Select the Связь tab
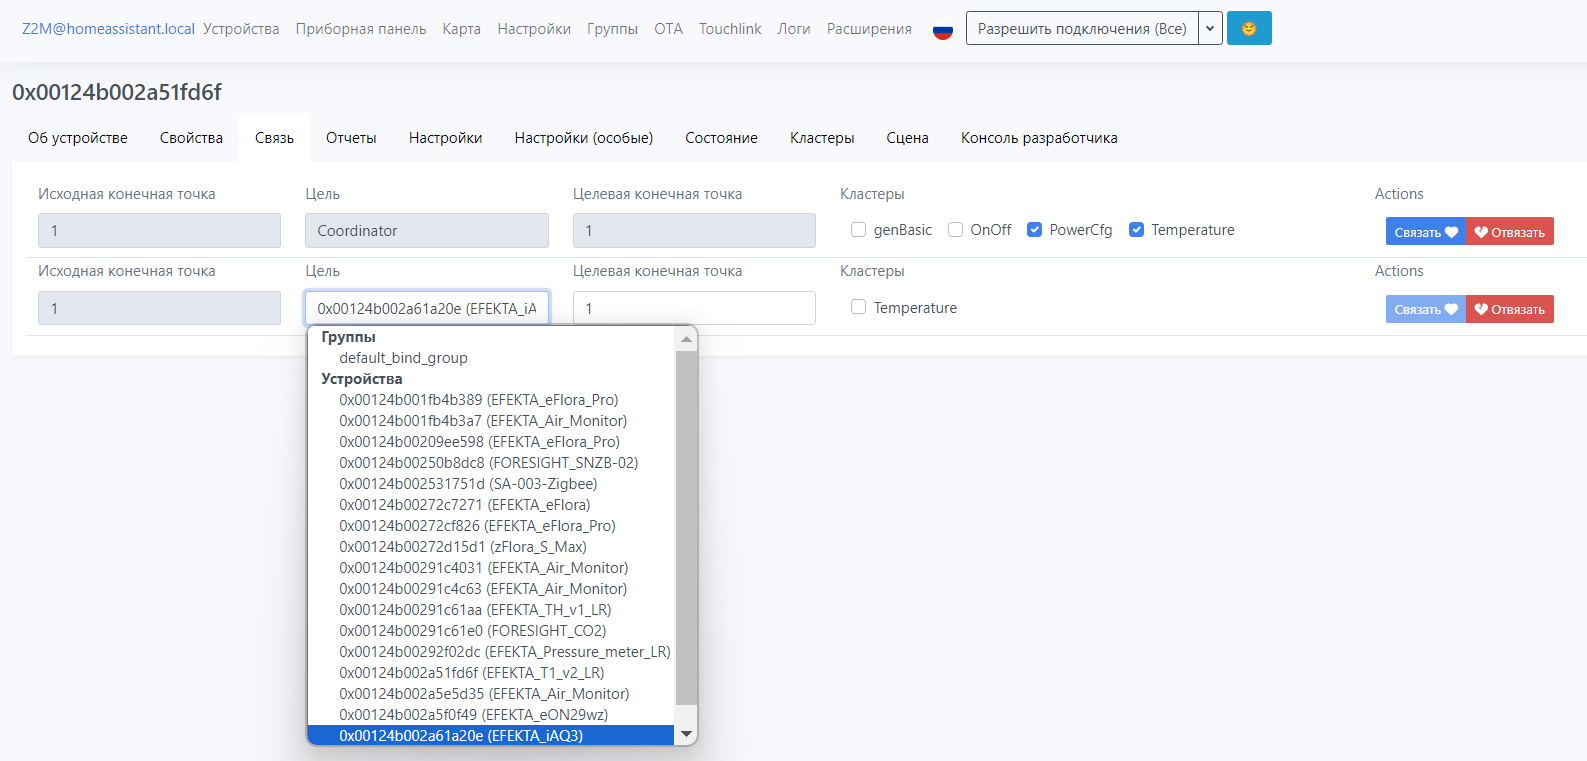 click(x=274, y=138)
